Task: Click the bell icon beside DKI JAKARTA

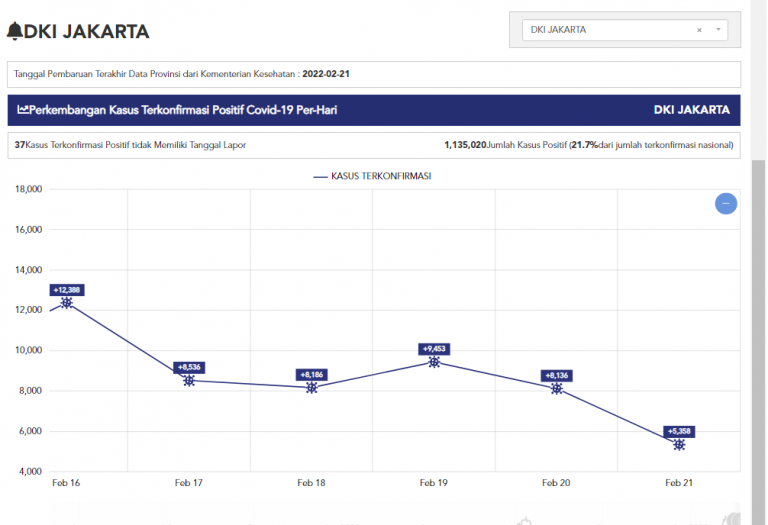Action: point(14,31)
